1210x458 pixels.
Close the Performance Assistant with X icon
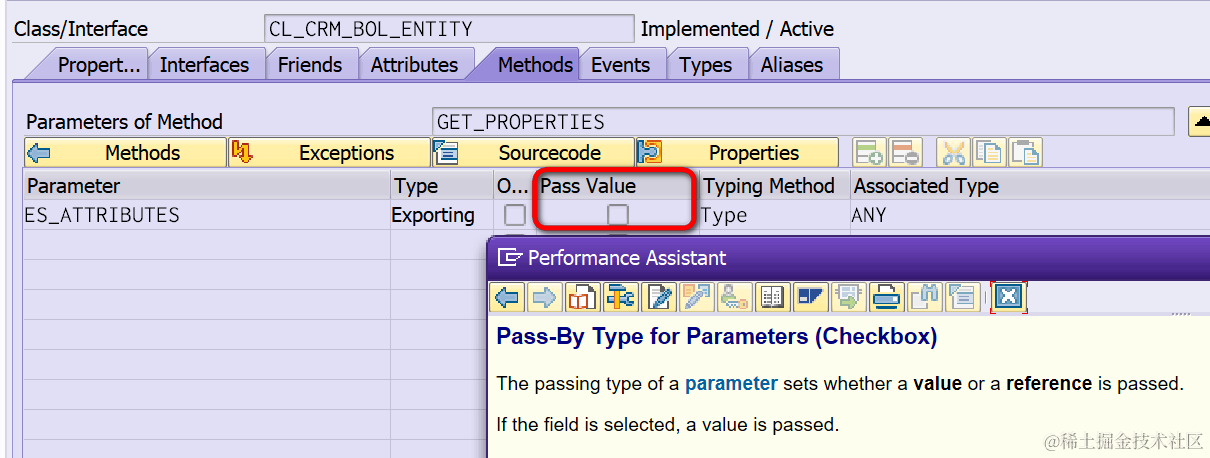(1008, 297)
